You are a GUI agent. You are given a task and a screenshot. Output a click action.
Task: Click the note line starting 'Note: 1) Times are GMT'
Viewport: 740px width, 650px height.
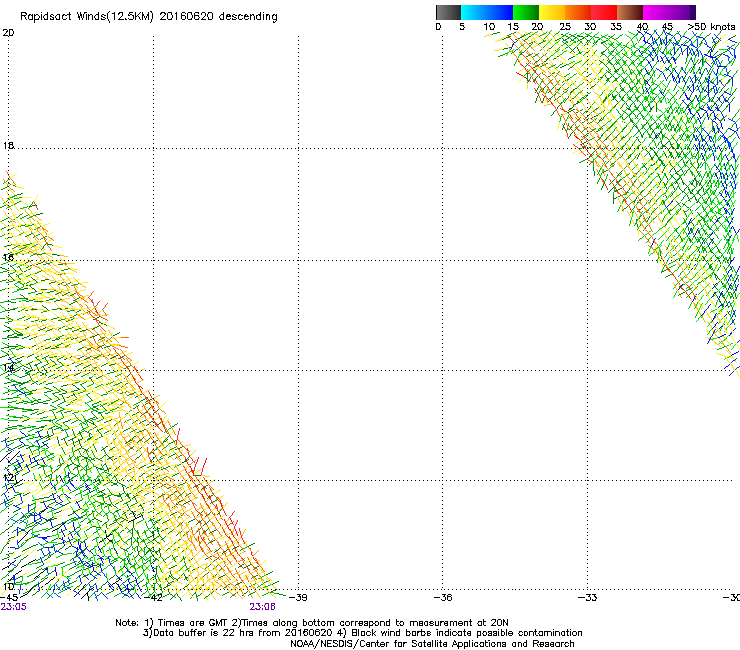click(x=312, y=623)
